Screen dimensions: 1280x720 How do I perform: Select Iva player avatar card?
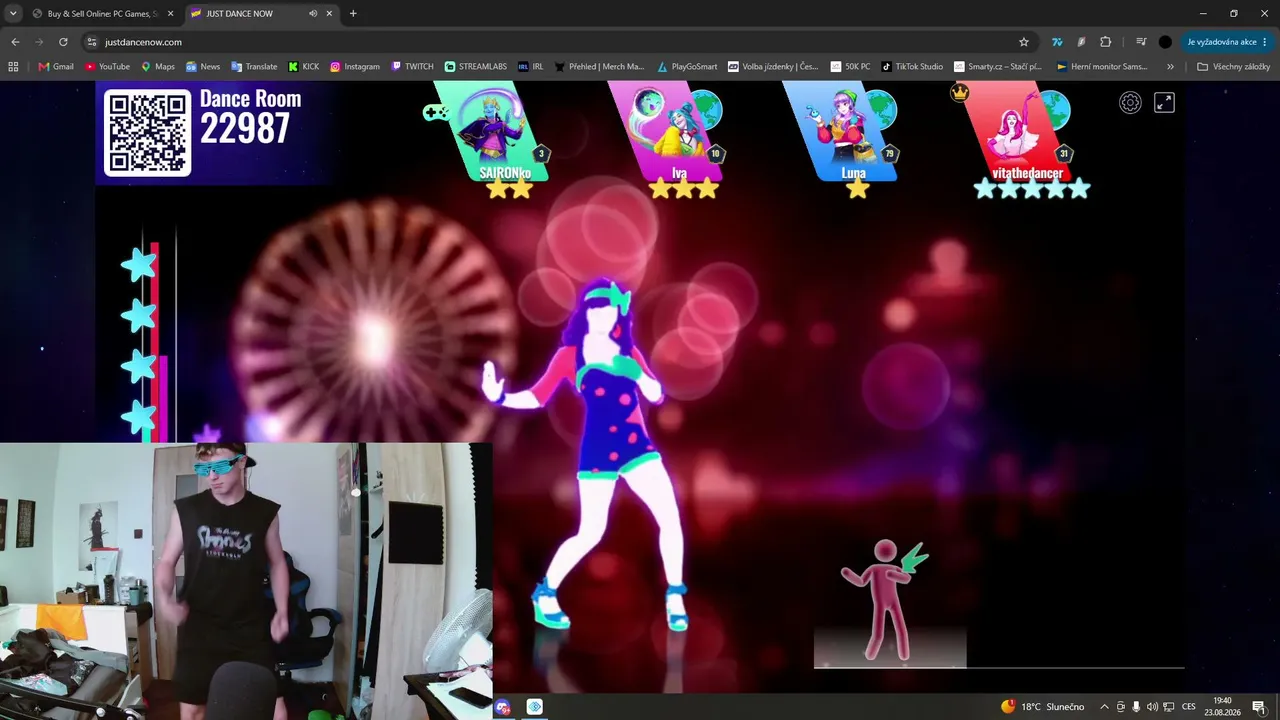(x=670, y=132)
